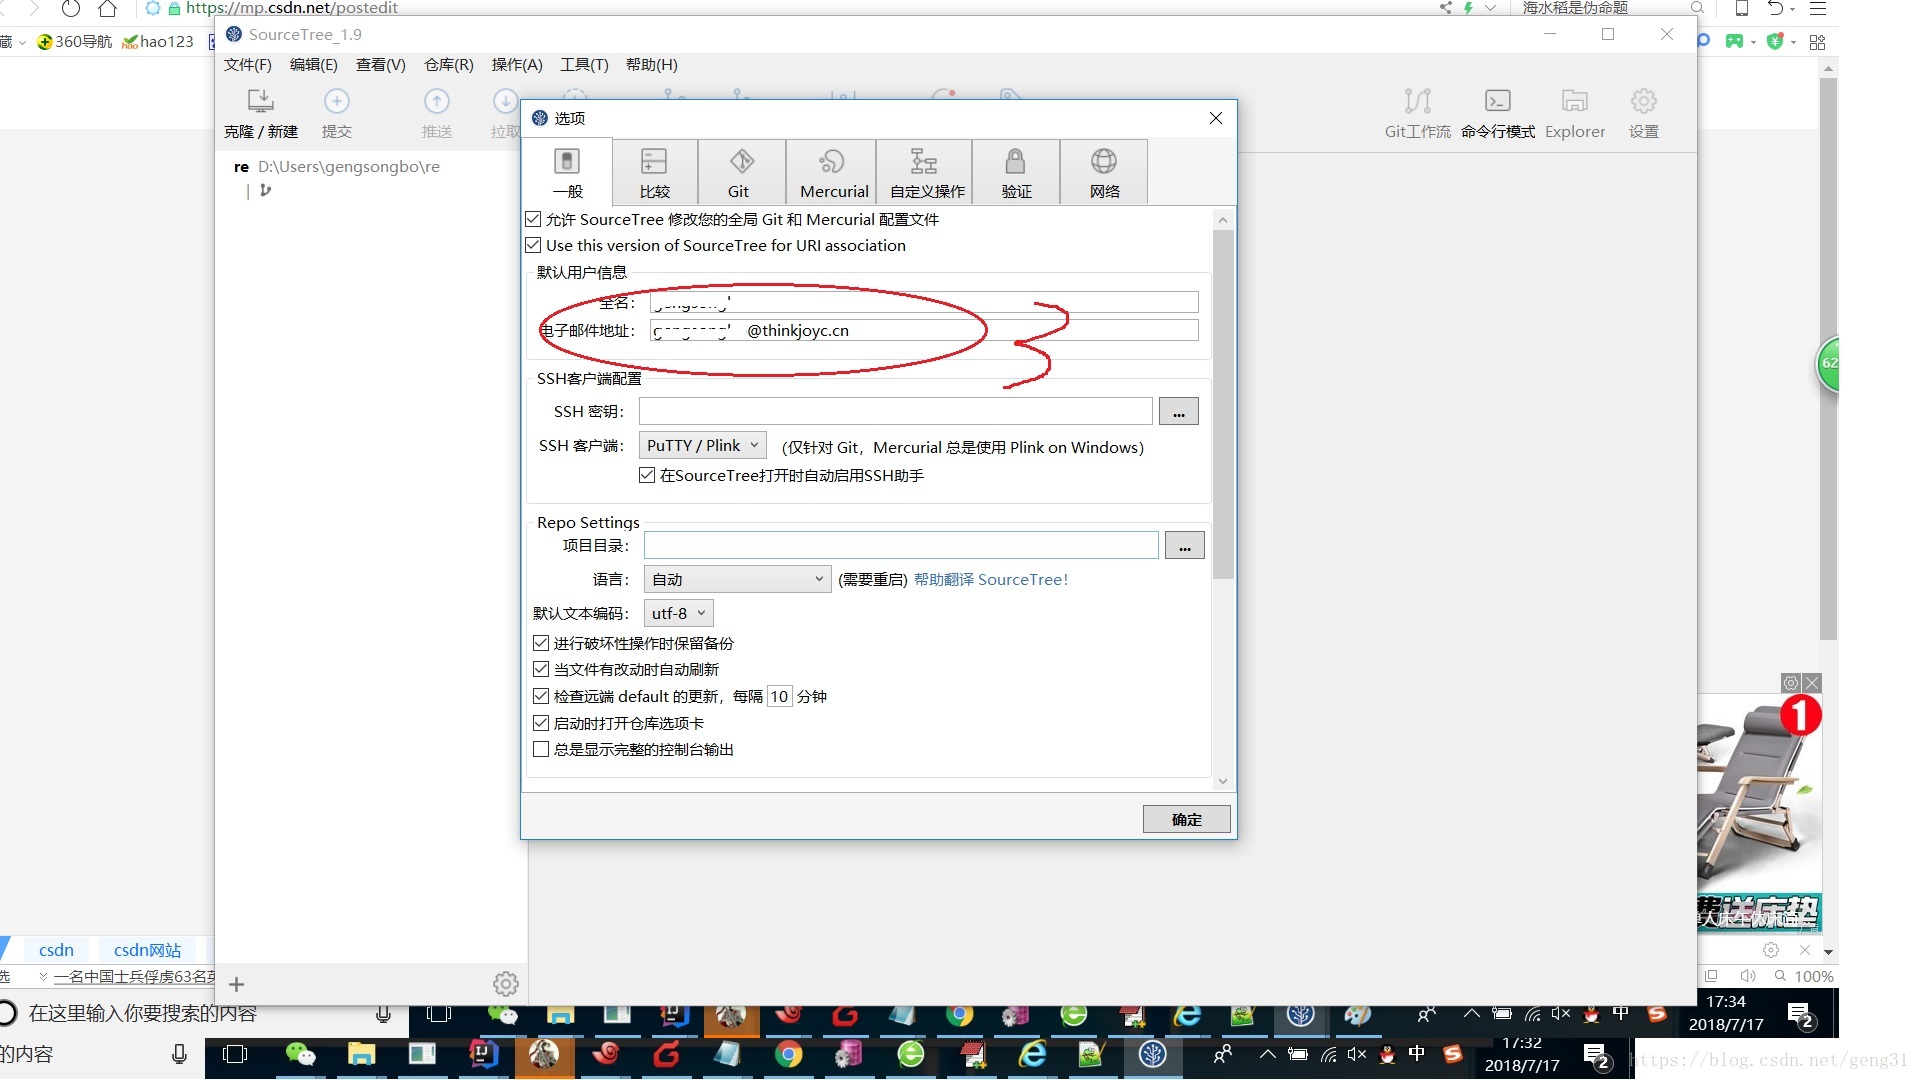The height and width of the screenshot is (1080, 1920).
Task: Click the branch icon under the re repository
Action: pyautogui.click(x=265, y=190)
